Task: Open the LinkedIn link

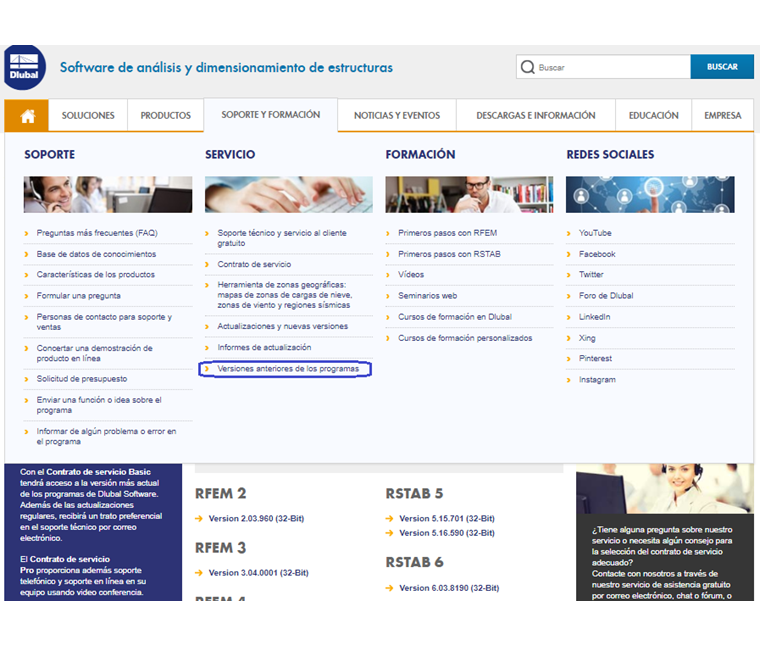Action: tap(594, 317)
